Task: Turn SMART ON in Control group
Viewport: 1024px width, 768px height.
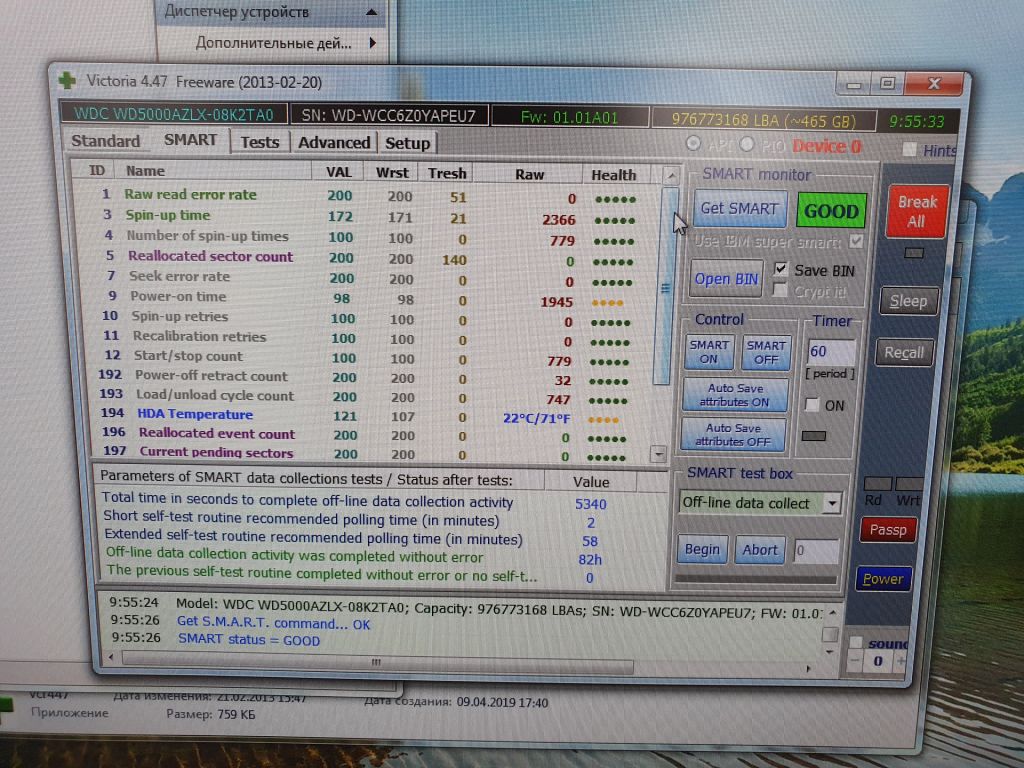Action: tap(709, 352)
